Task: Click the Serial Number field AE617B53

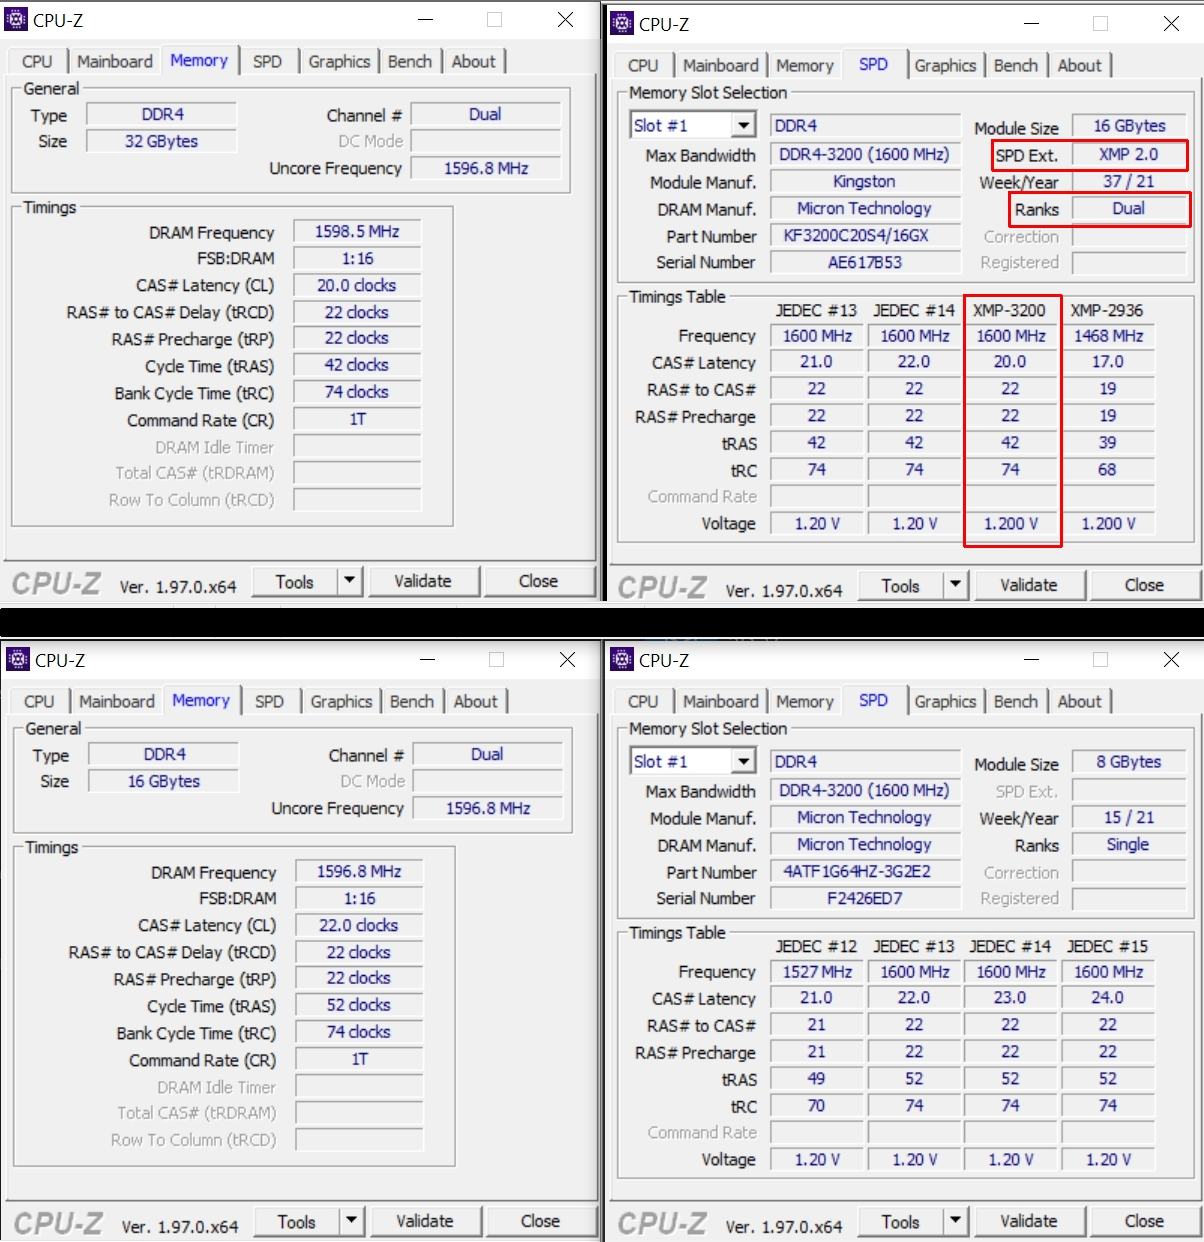Action: coord(865,262)
